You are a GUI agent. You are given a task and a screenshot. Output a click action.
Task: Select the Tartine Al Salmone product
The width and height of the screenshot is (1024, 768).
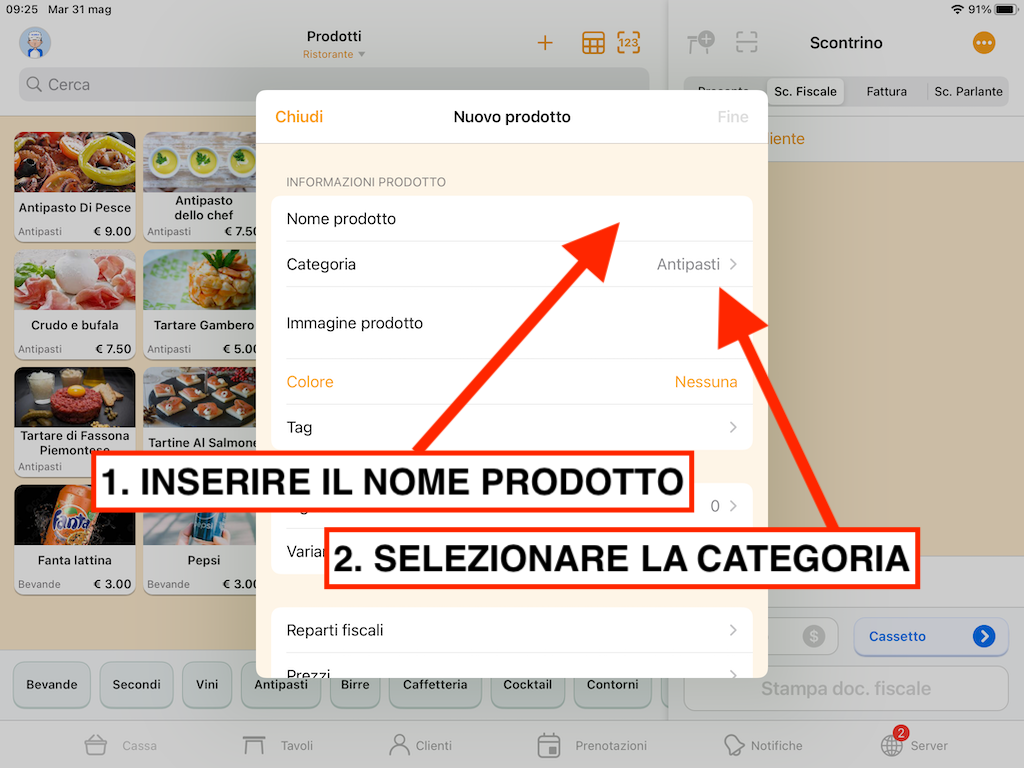200,409
